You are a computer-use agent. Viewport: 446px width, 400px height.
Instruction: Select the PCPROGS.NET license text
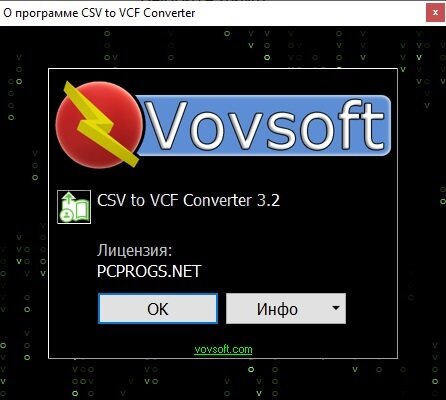click(149, 271)
